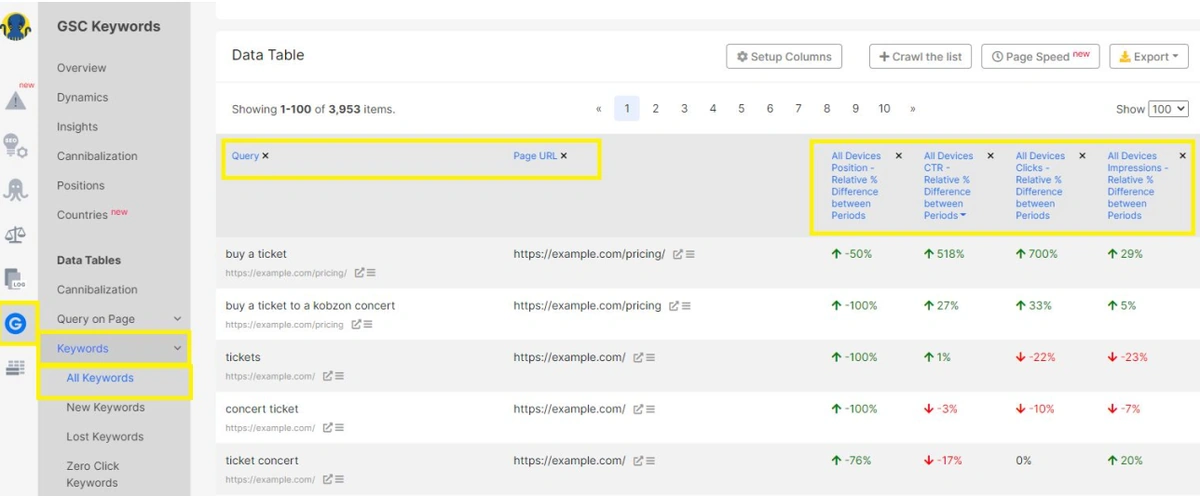Screen dimensions: 1200x496
Task: Open the Google Search Console sidebar icon
Action: [x=17, y=323]
